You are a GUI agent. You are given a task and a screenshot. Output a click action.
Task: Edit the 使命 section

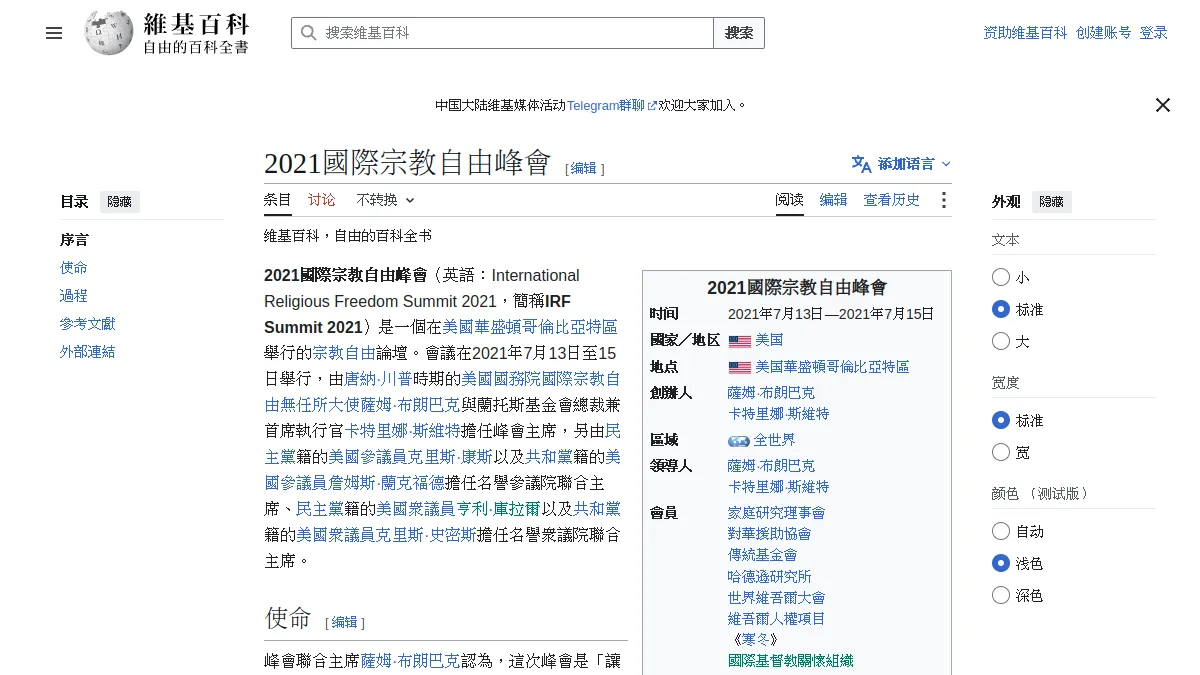pos(344,622)
